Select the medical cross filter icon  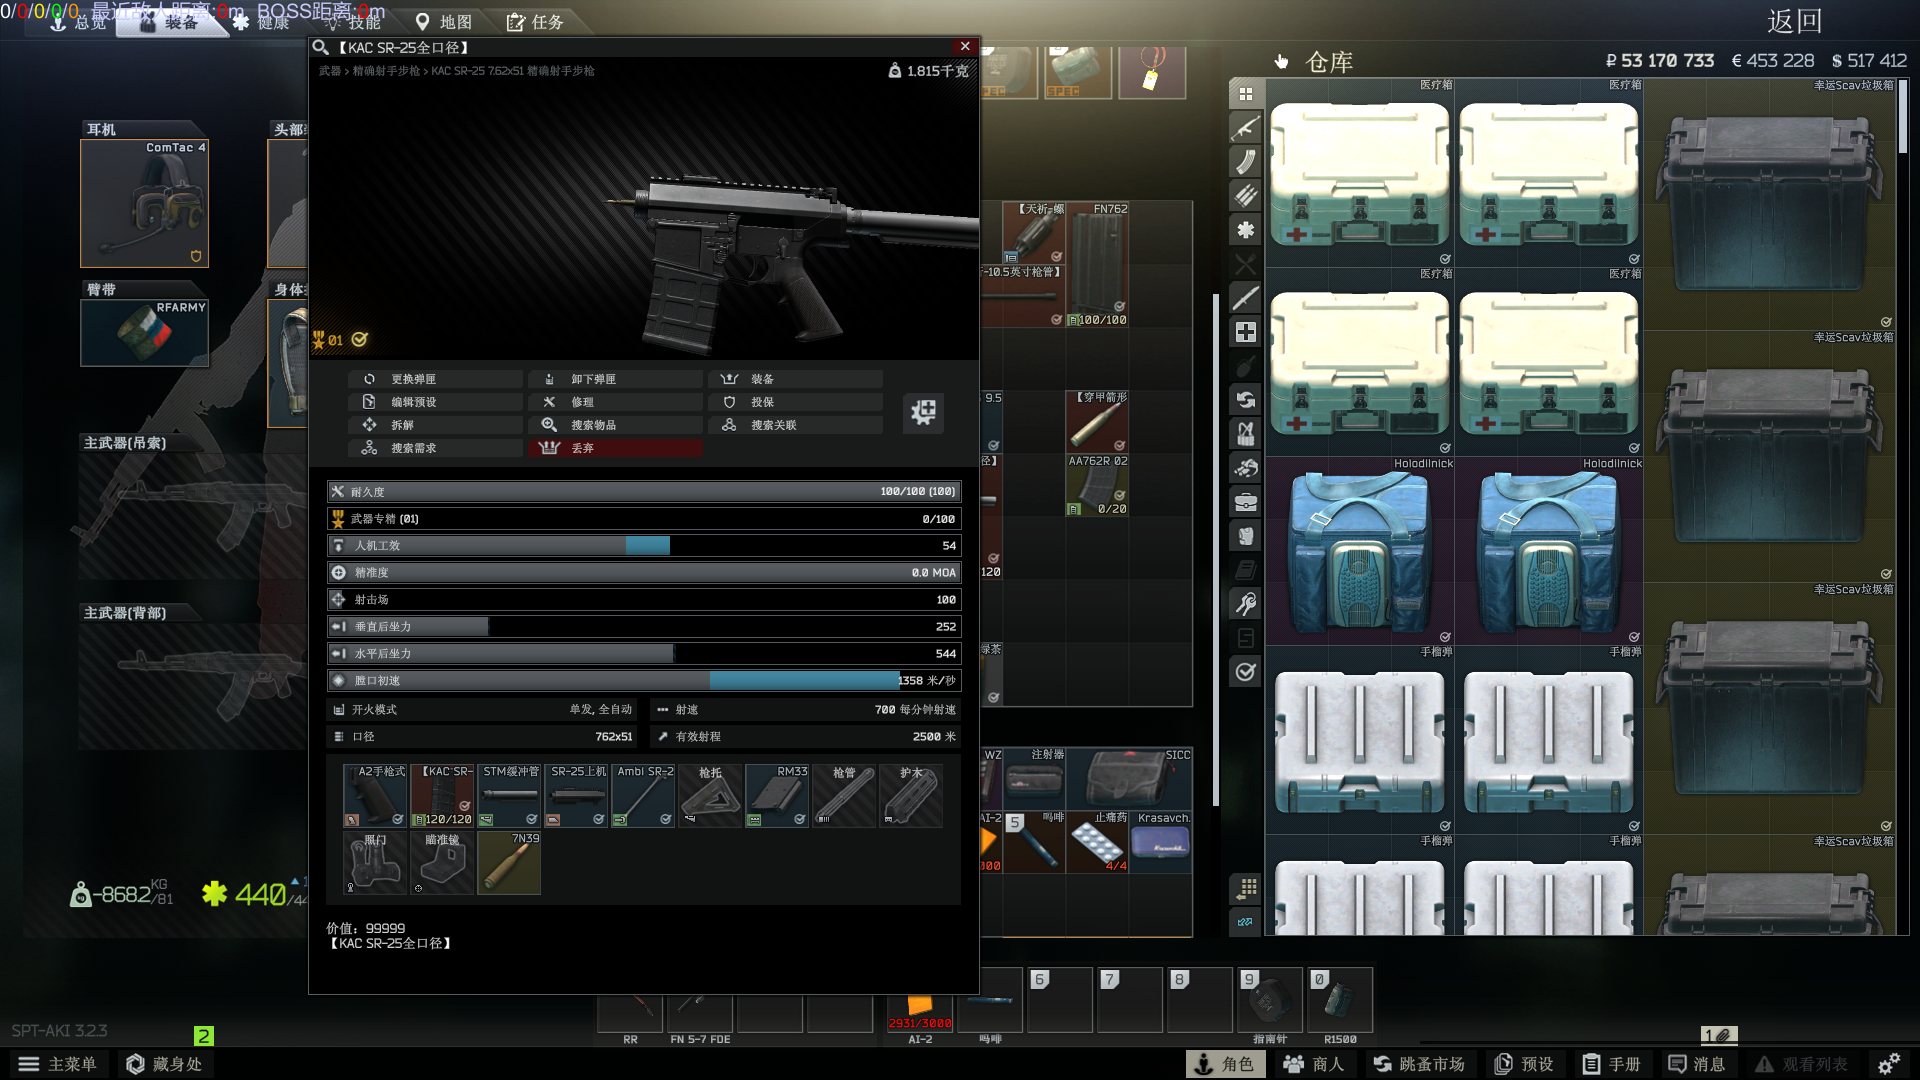click(1245, 332)
